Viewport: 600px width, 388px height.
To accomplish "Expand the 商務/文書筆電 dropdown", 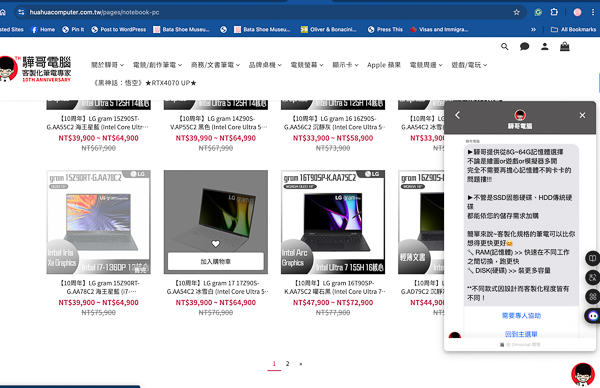I will [215, 65].
